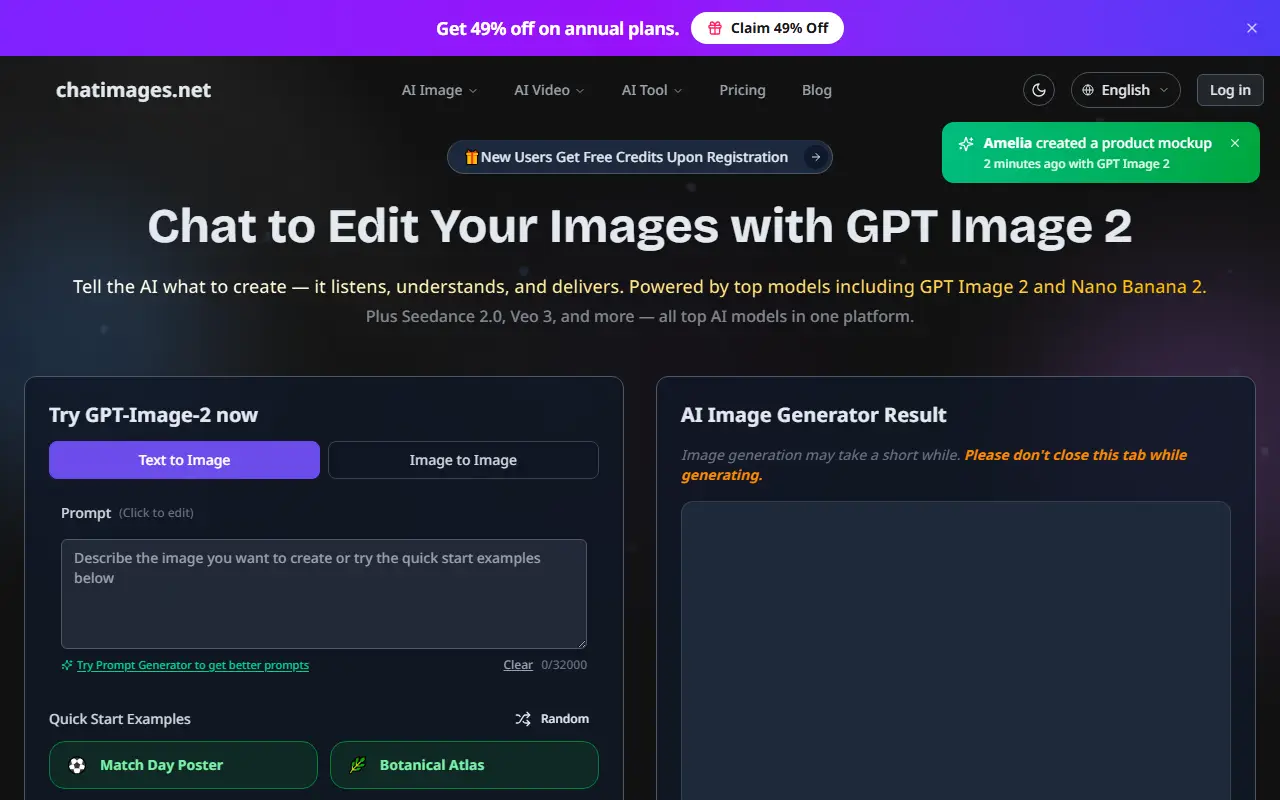The image size is (1280, 800).
Task: Go to the Blog page
Action: coord(817,90)
